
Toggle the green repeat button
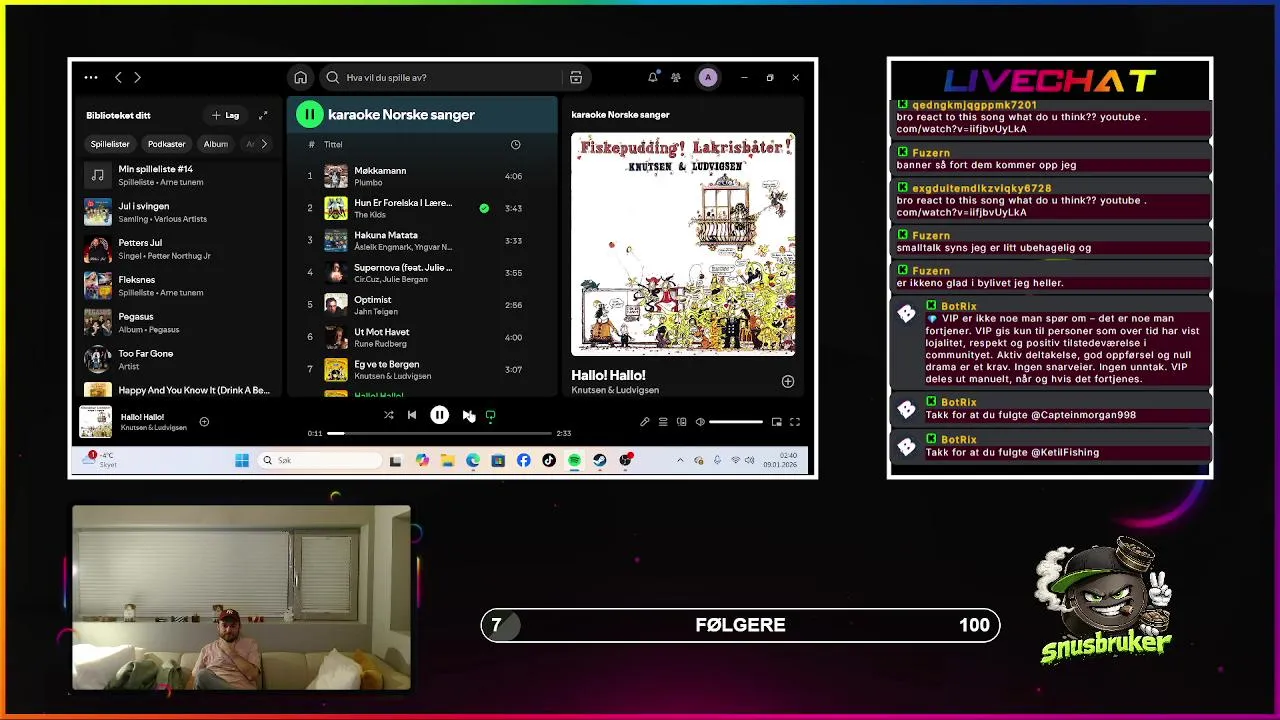click(490, 415)
